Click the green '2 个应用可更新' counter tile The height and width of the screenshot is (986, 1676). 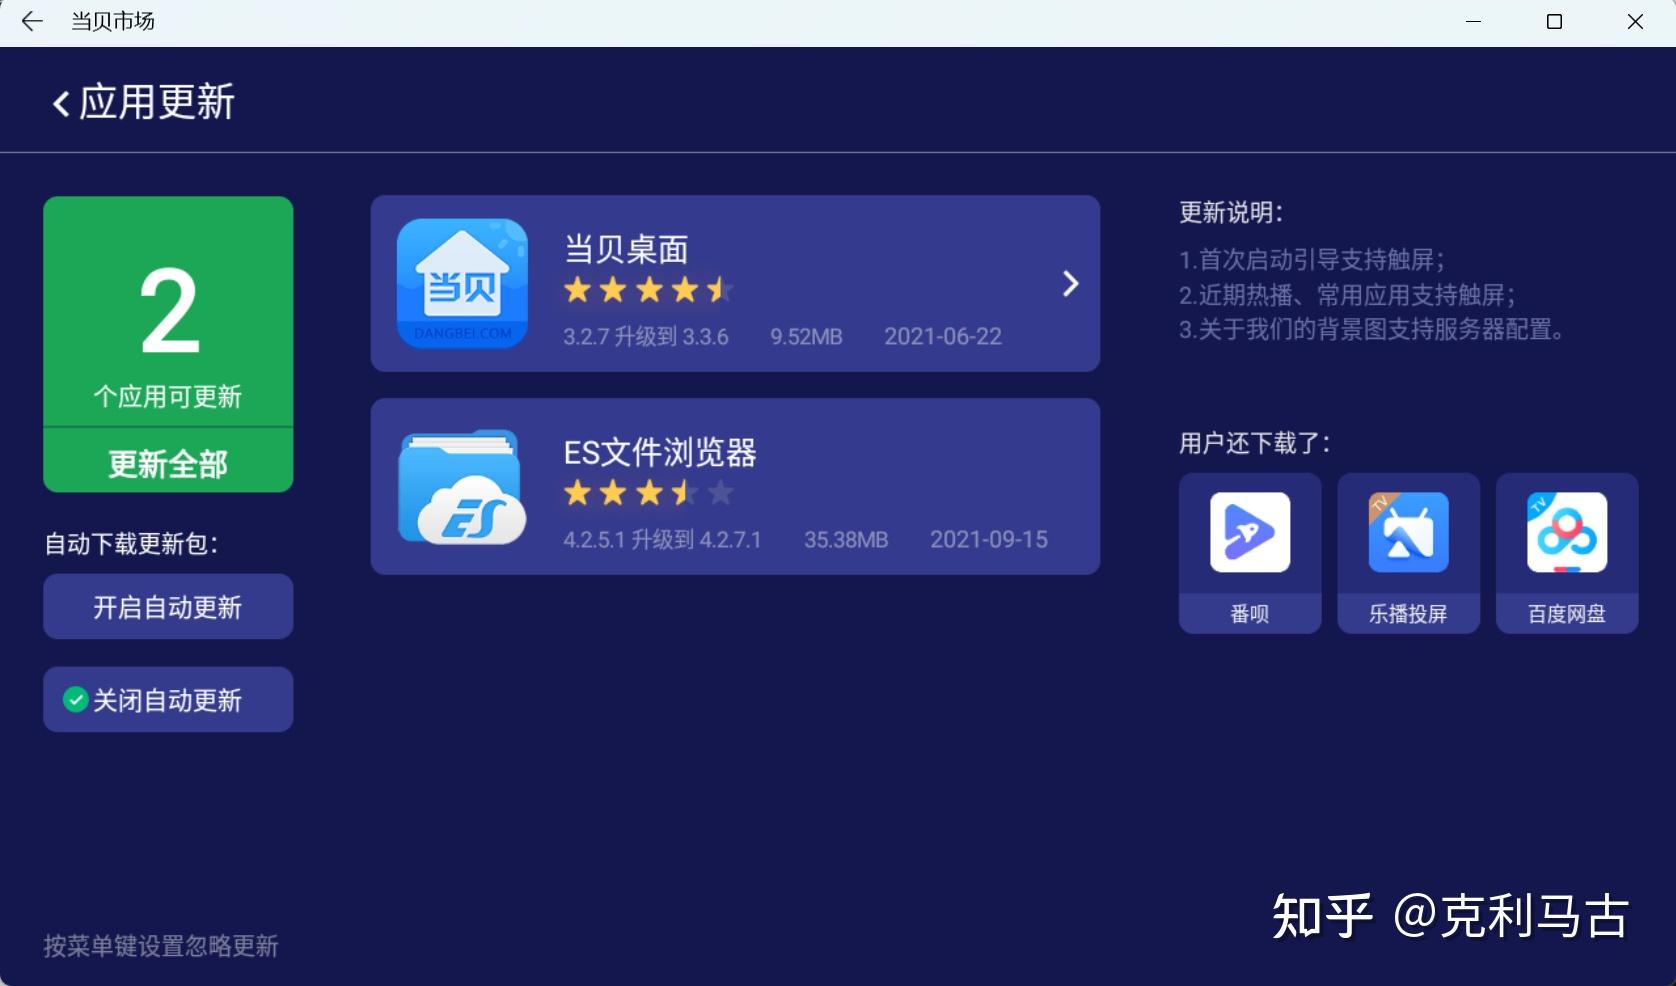tap(168, 312)
